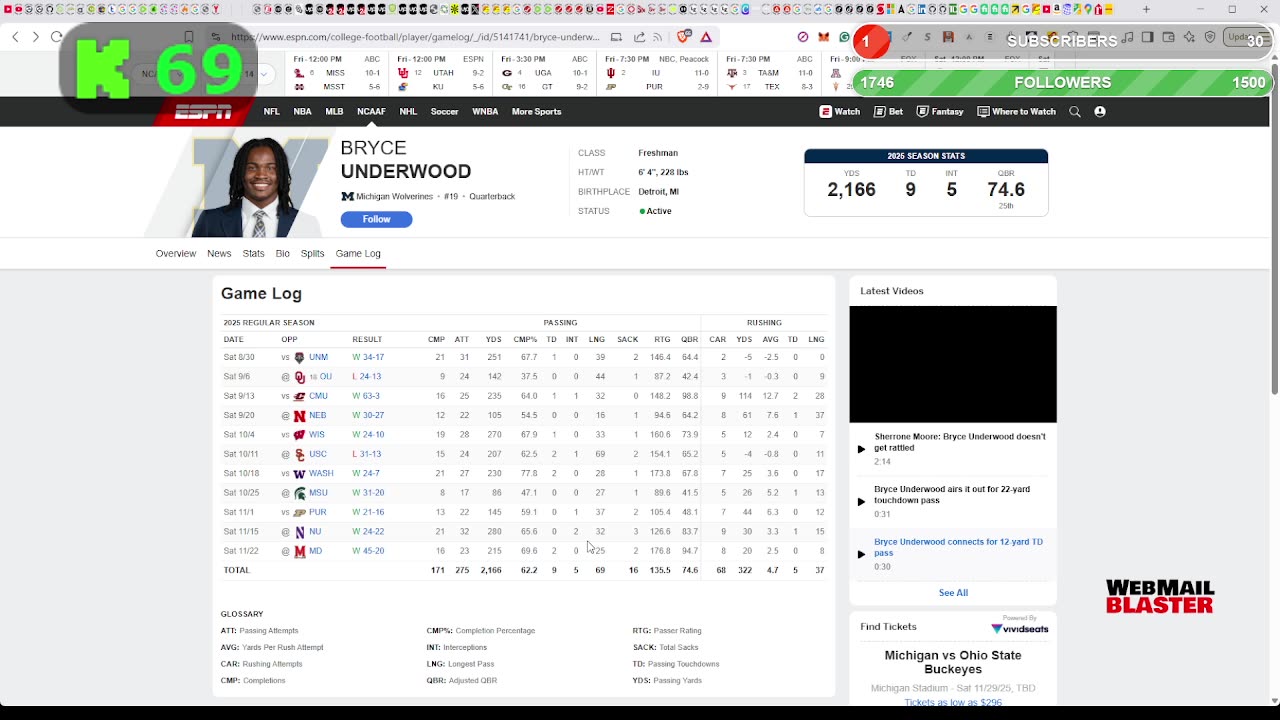This screenshot has height=720, width=1280.
Task: Open Brave Rewards triangle icon
Action: point(706,37)
